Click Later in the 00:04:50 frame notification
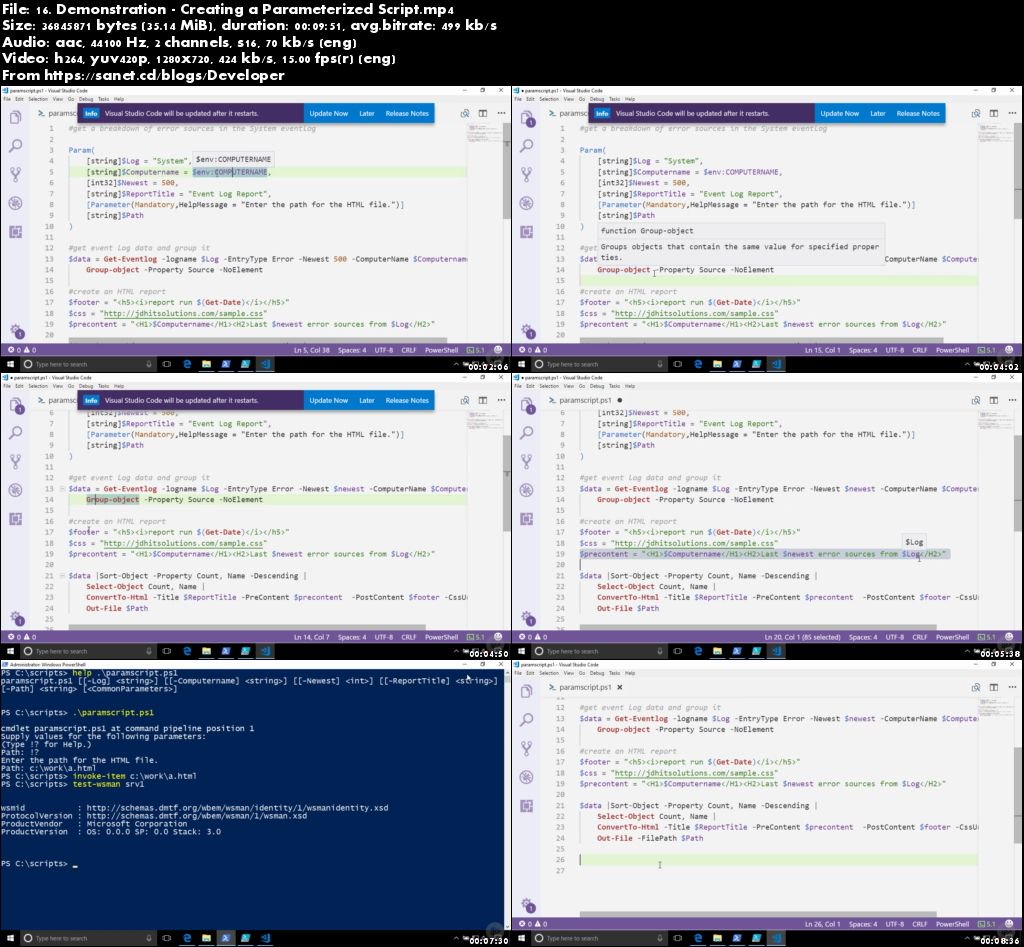The height and width of the screenshot is (947, 1024). tap(366, 401)
